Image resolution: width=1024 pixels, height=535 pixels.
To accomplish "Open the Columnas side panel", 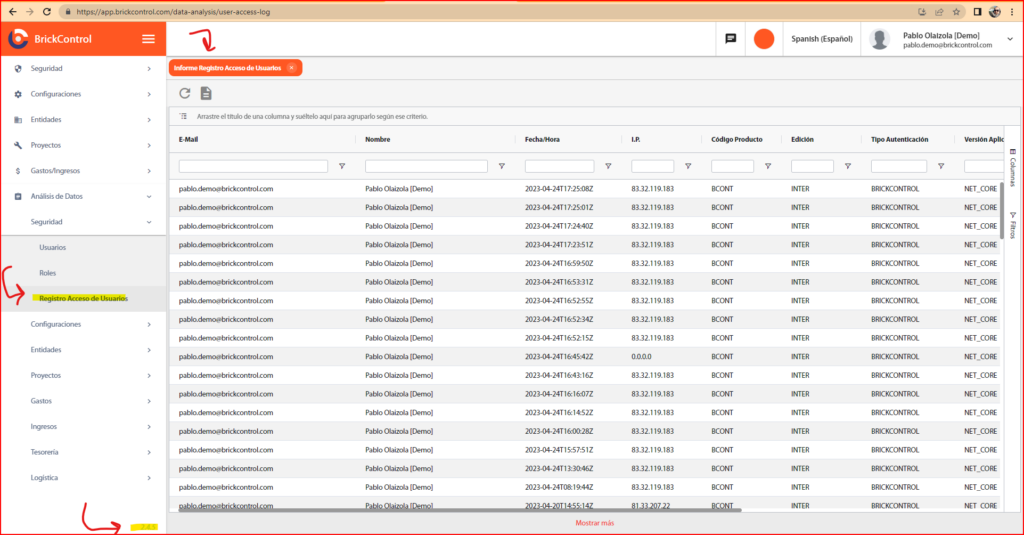I will [1012, 168].
